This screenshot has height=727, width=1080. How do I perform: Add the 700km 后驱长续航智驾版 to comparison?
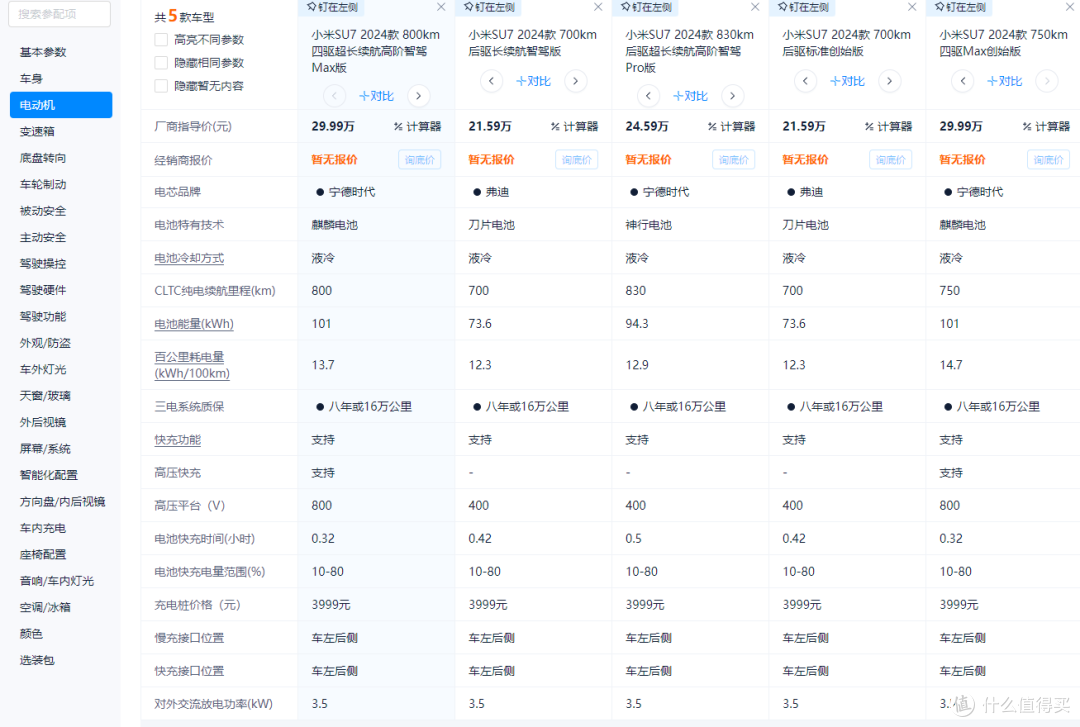pyautogui.click(x=533, y=81)
